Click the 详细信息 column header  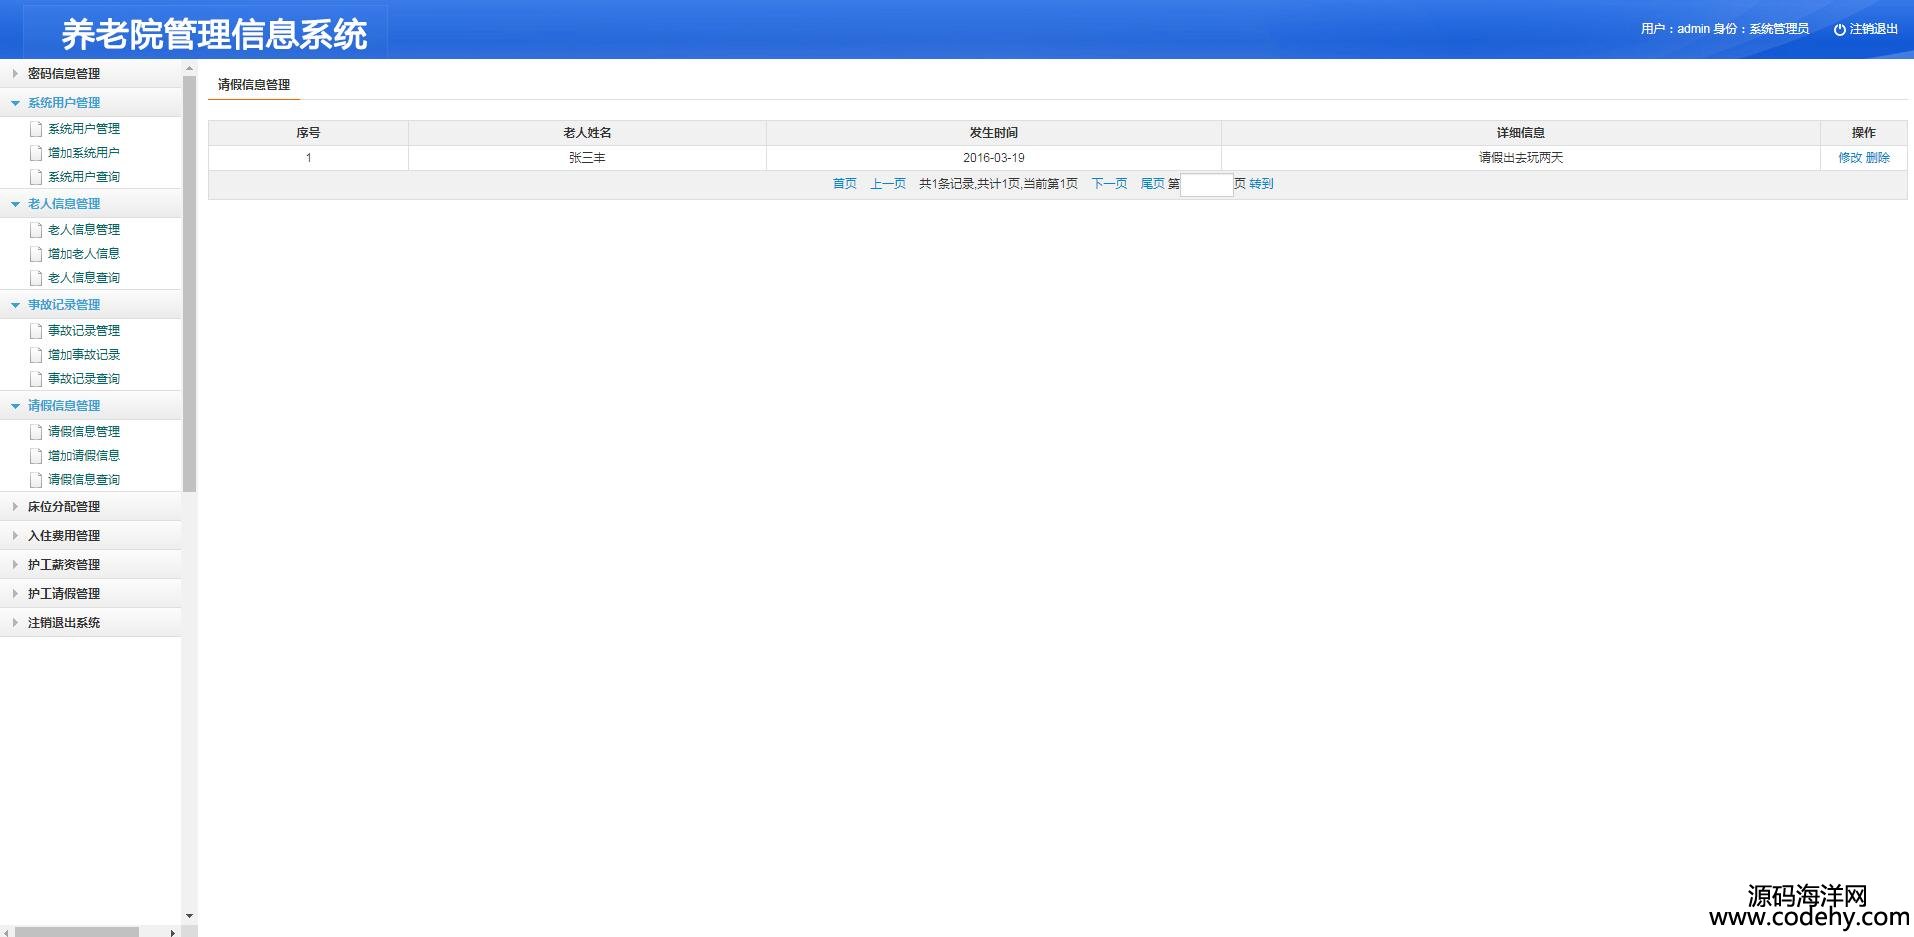point(1520,133)
